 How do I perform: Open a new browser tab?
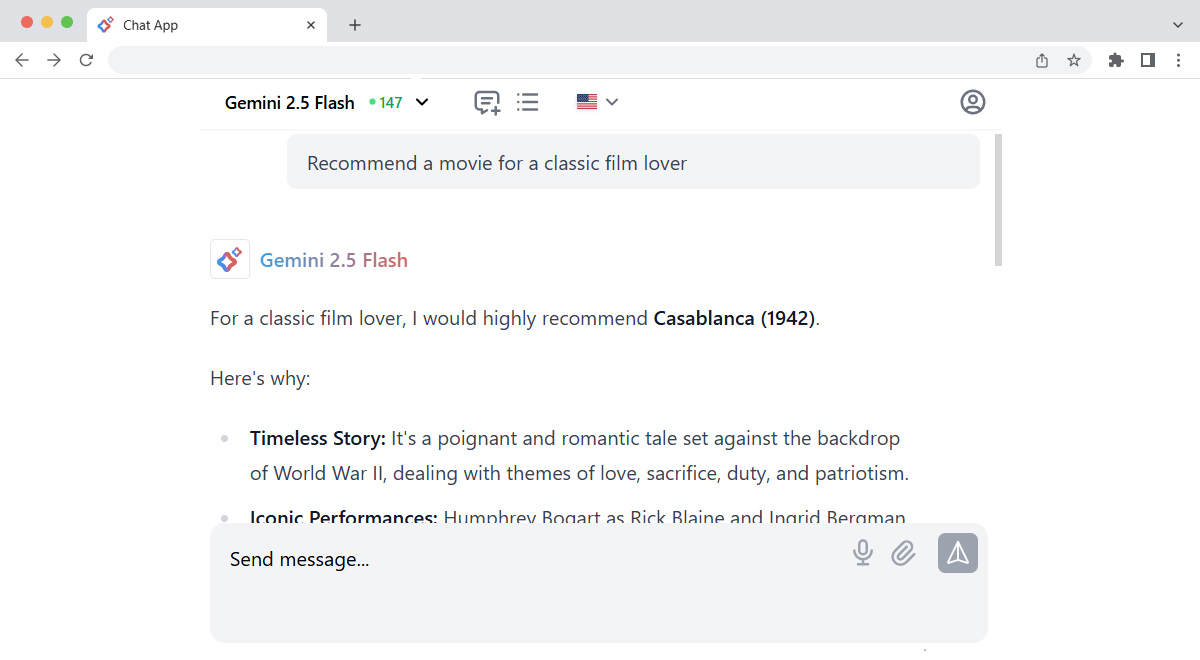[x=355, y=24]
